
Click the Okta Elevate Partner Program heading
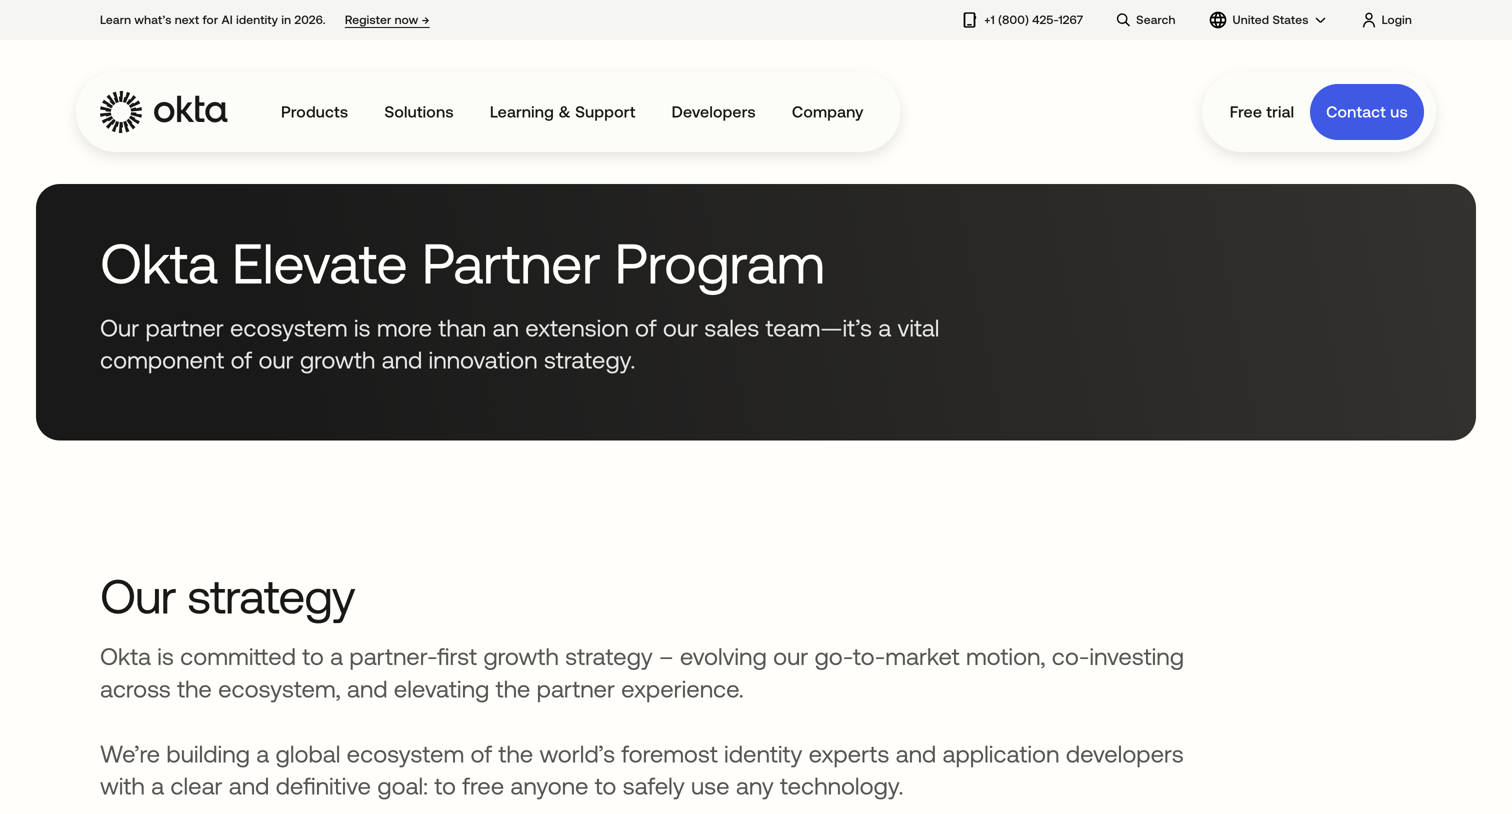tap(462, 265)
